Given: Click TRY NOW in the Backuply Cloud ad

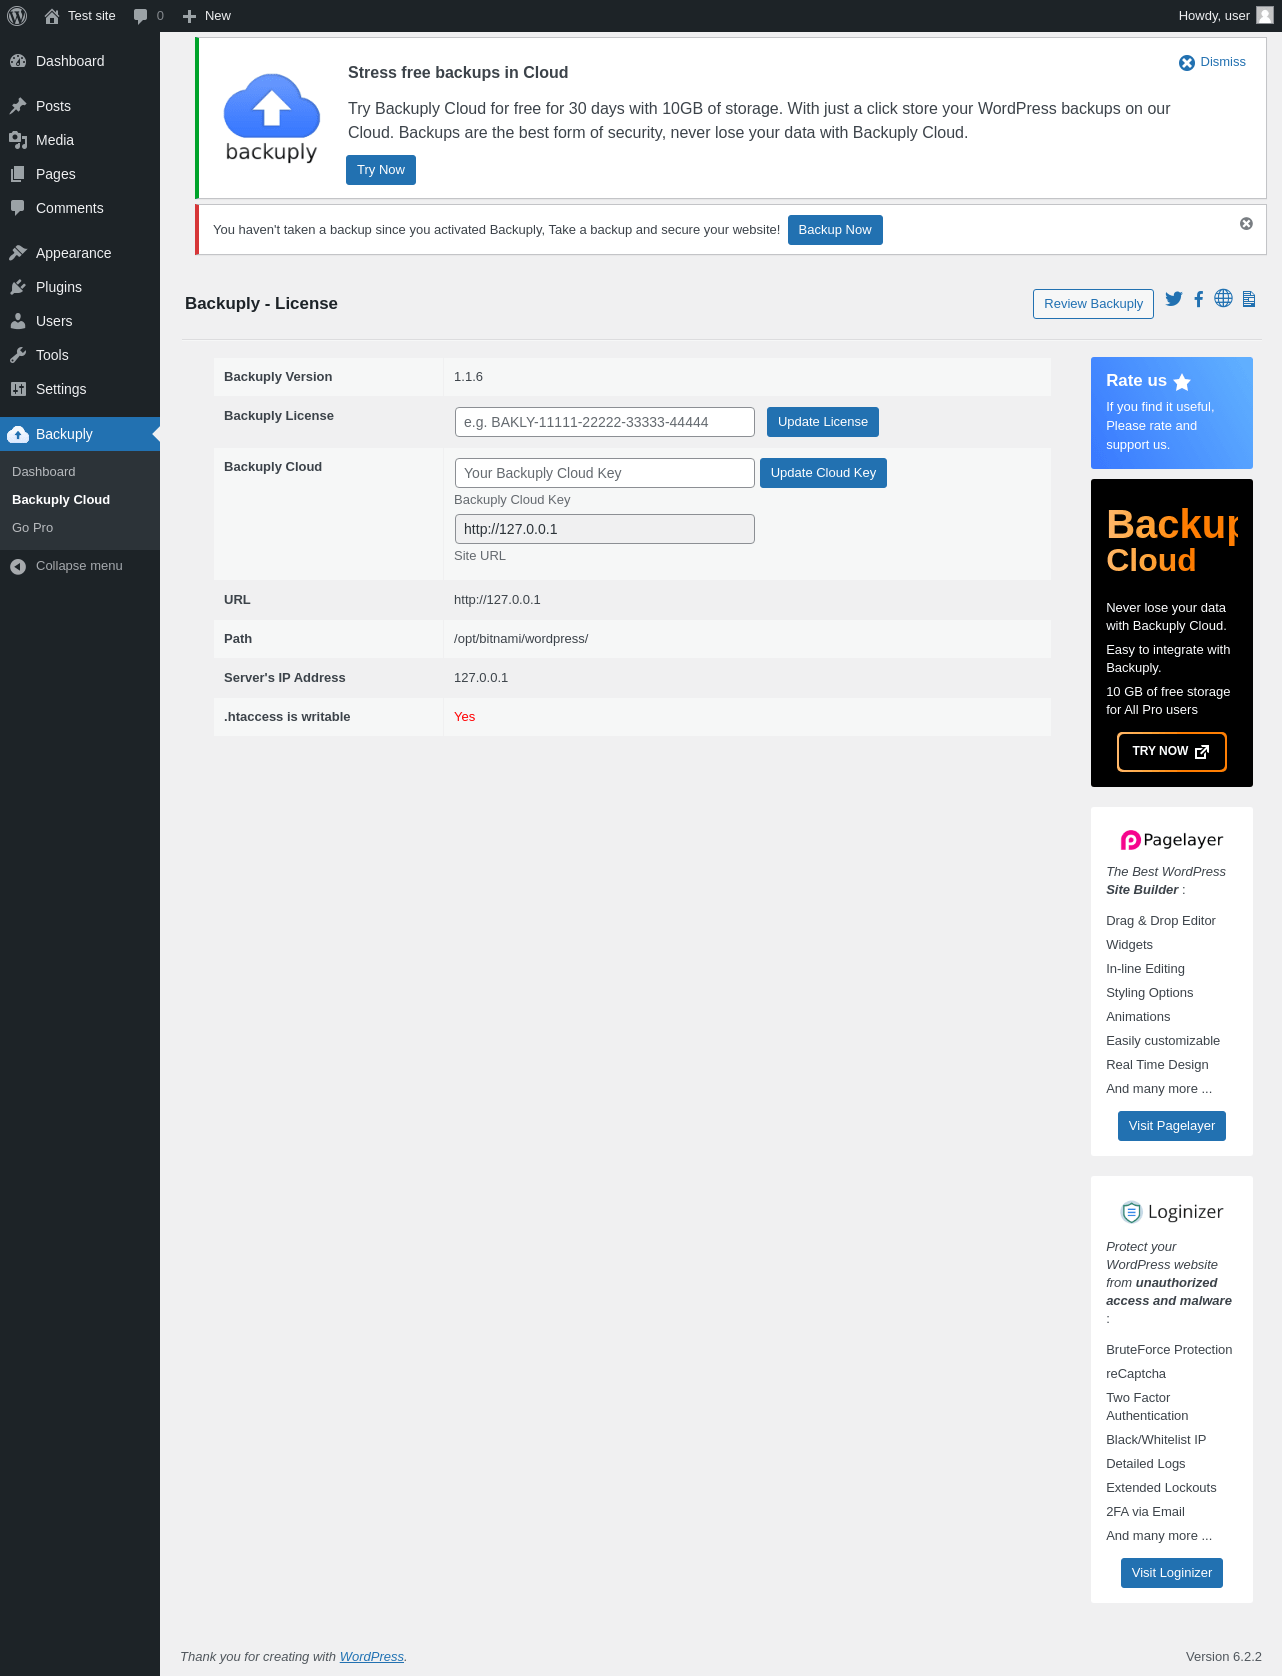Looking at the screenshot, I should tap(1171, 752).
